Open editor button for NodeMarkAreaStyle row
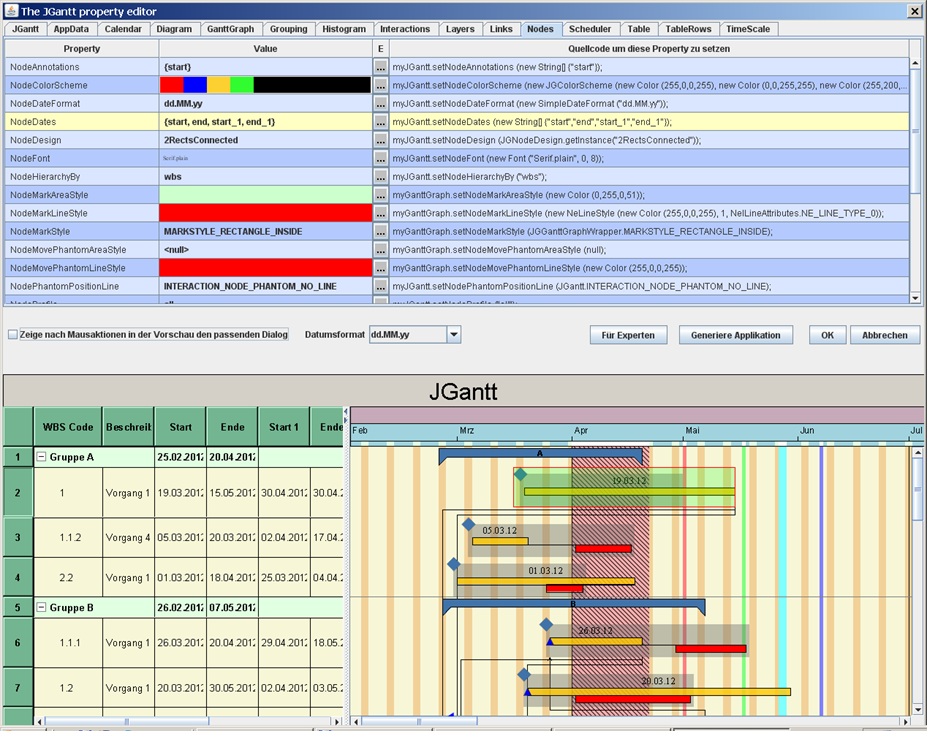Screen dimensions: 927x731 click(x=381, y=195)
